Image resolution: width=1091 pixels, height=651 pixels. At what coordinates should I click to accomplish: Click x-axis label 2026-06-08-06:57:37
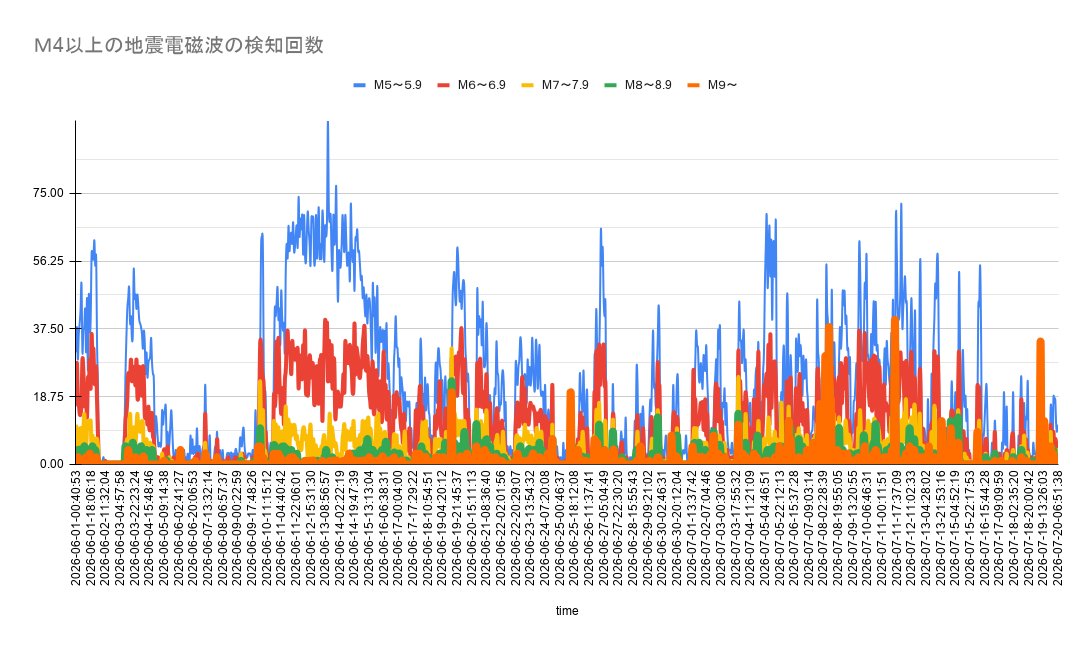pos(222,528)
